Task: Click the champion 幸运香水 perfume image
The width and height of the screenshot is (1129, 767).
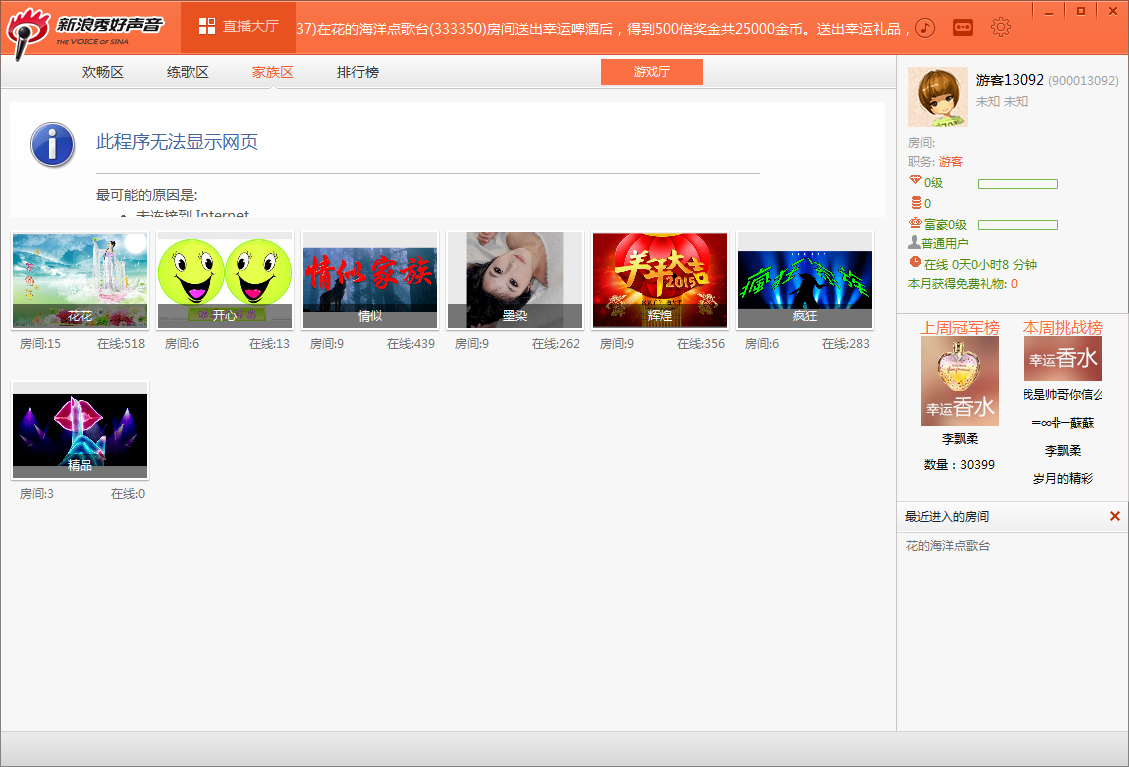Action: (x=960, y=381)
